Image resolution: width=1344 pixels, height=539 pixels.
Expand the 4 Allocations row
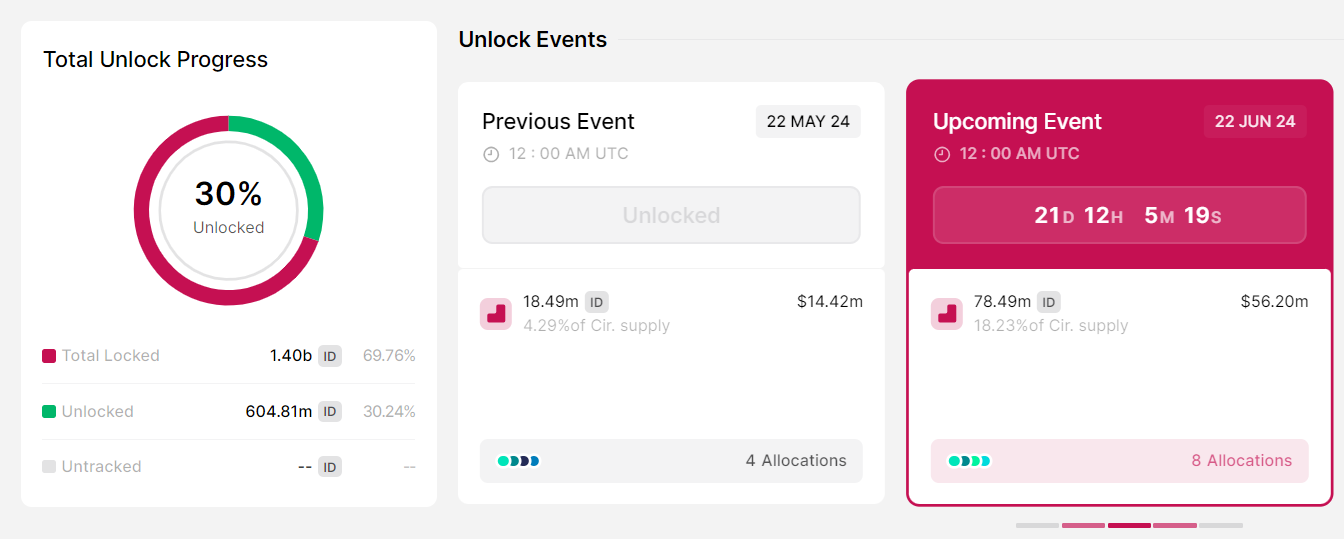click(x=671, y=461)
